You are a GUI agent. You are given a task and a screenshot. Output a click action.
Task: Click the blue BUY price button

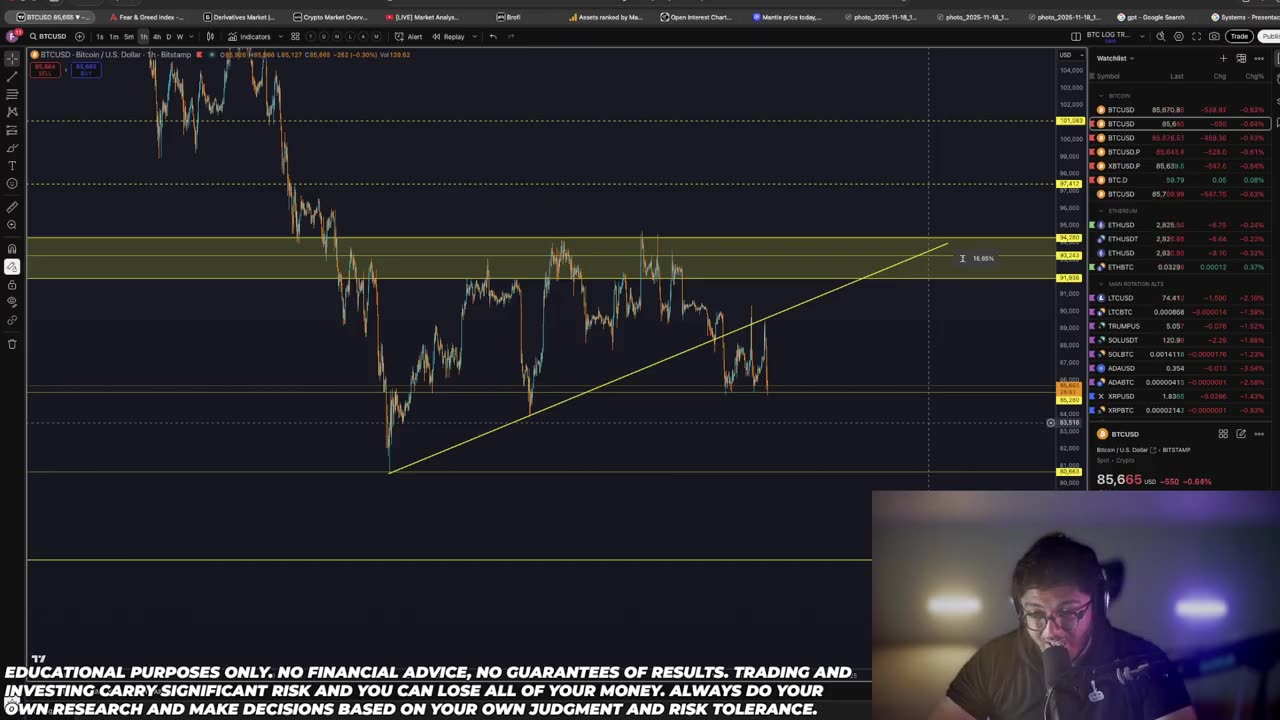pyautogui.click(x=86, y=70)
